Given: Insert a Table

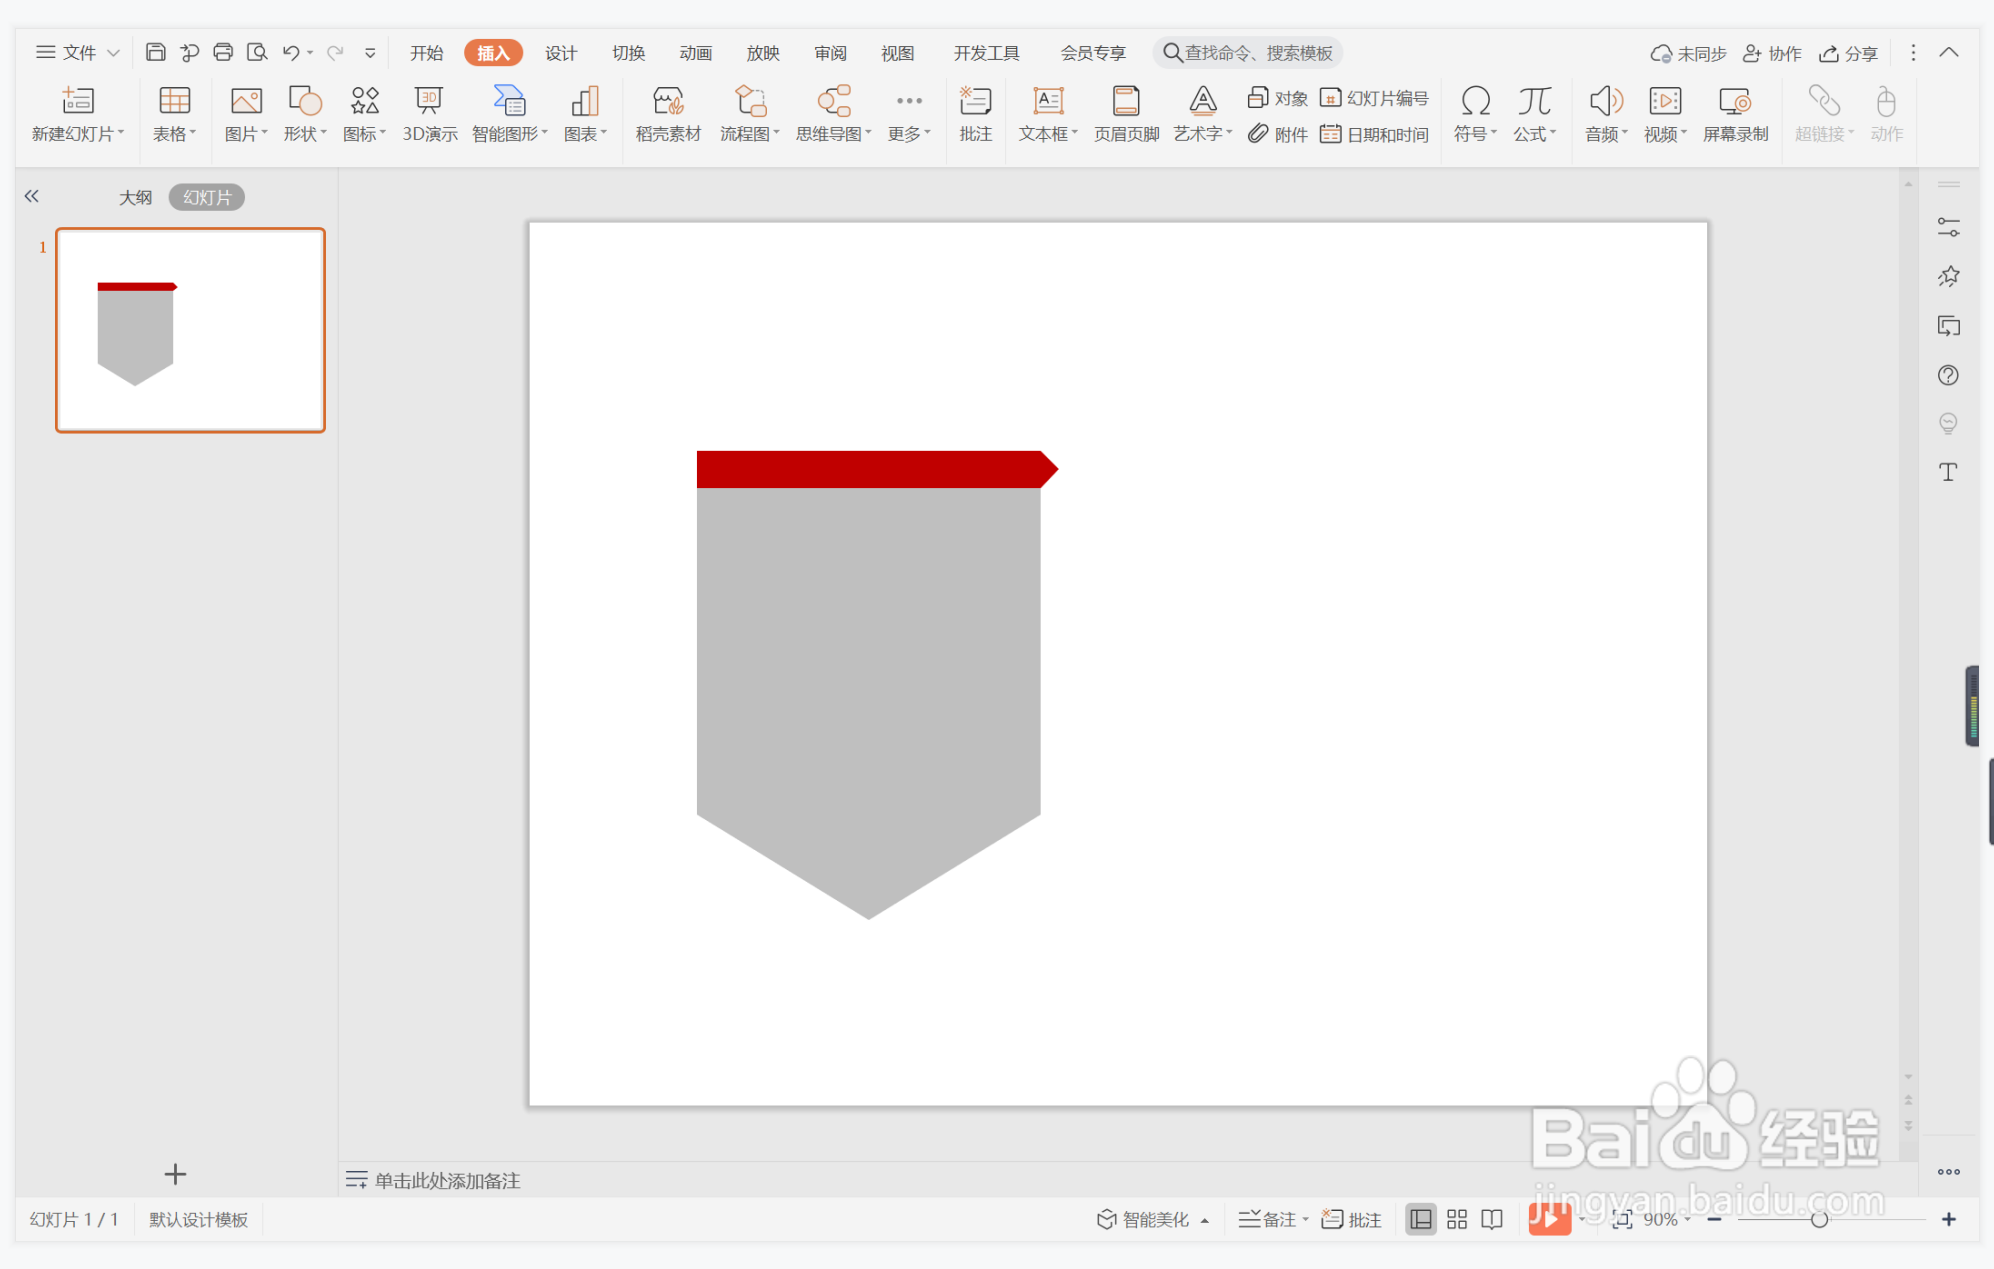Looking at the screenshot, I should (174, 114).
